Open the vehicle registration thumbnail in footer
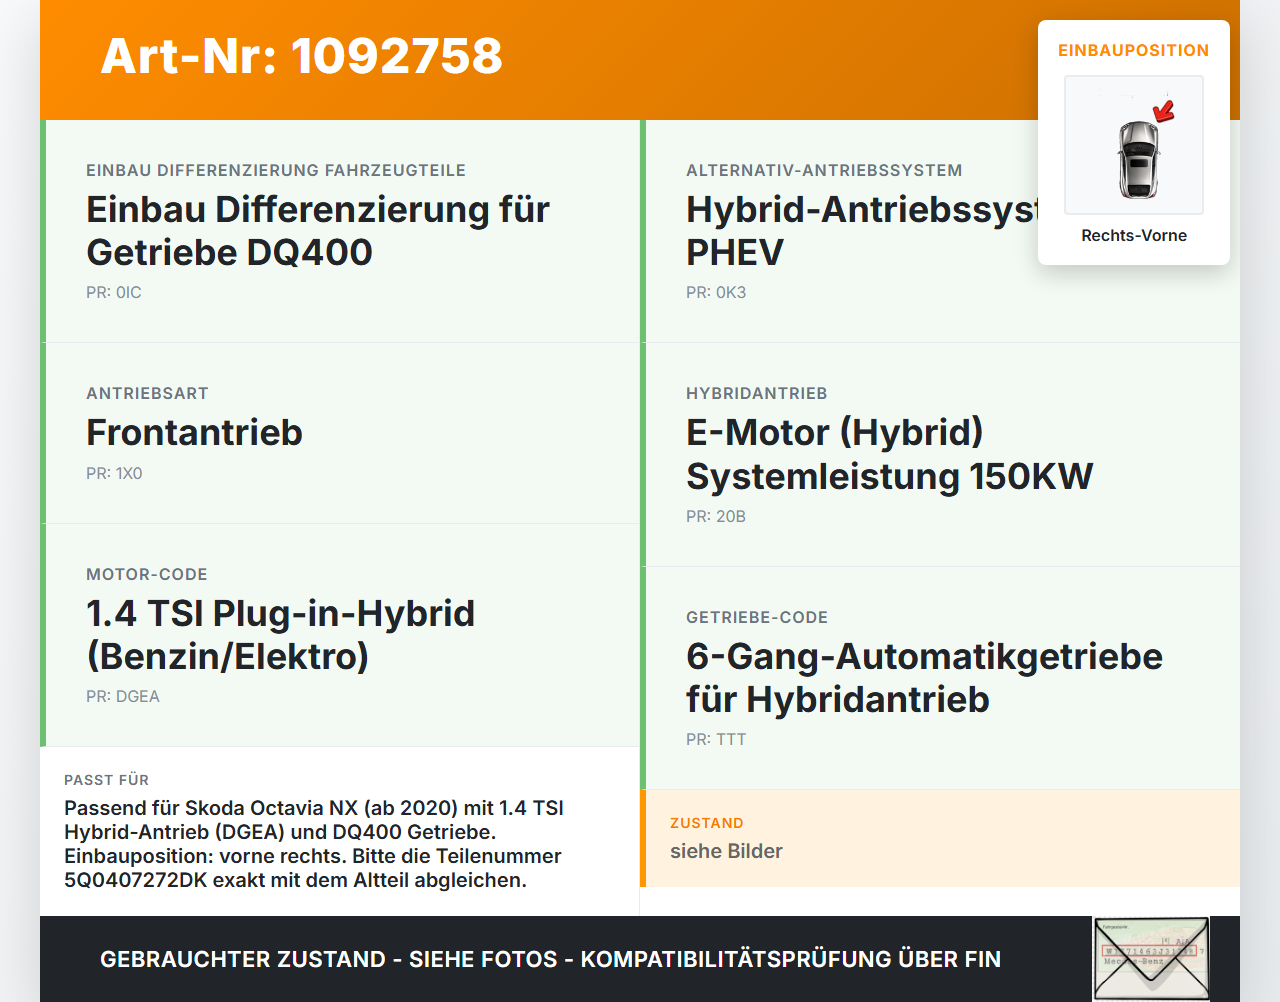The width and height of the screenshot is (1280, 1002). (x=1151, y=959)
